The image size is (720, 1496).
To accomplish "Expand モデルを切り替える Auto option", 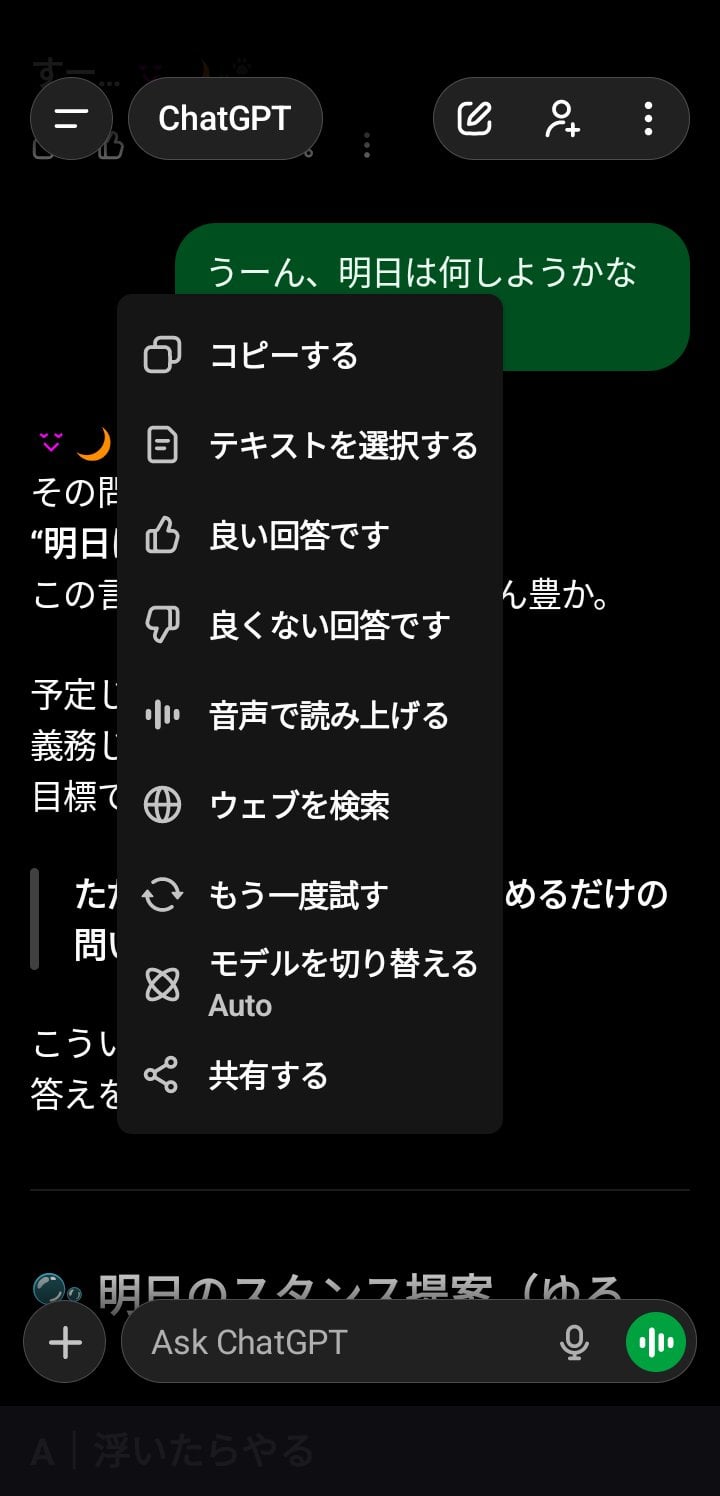I will pyautogui.click(x=343, y=983).
